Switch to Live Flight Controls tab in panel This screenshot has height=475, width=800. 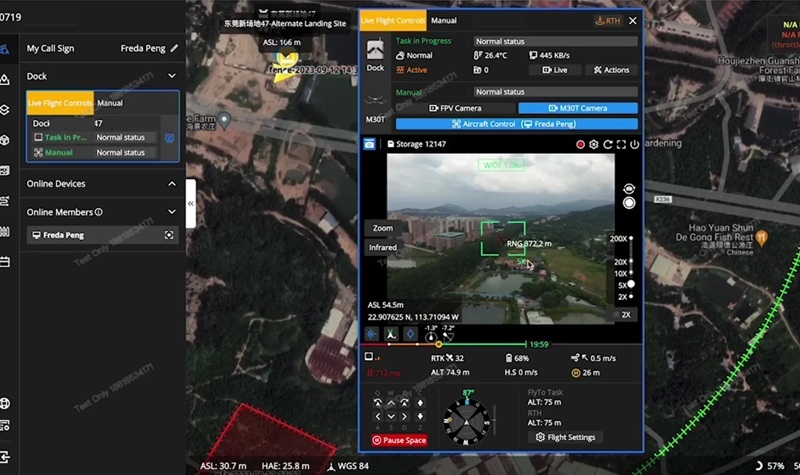click(x=393, y=20)
